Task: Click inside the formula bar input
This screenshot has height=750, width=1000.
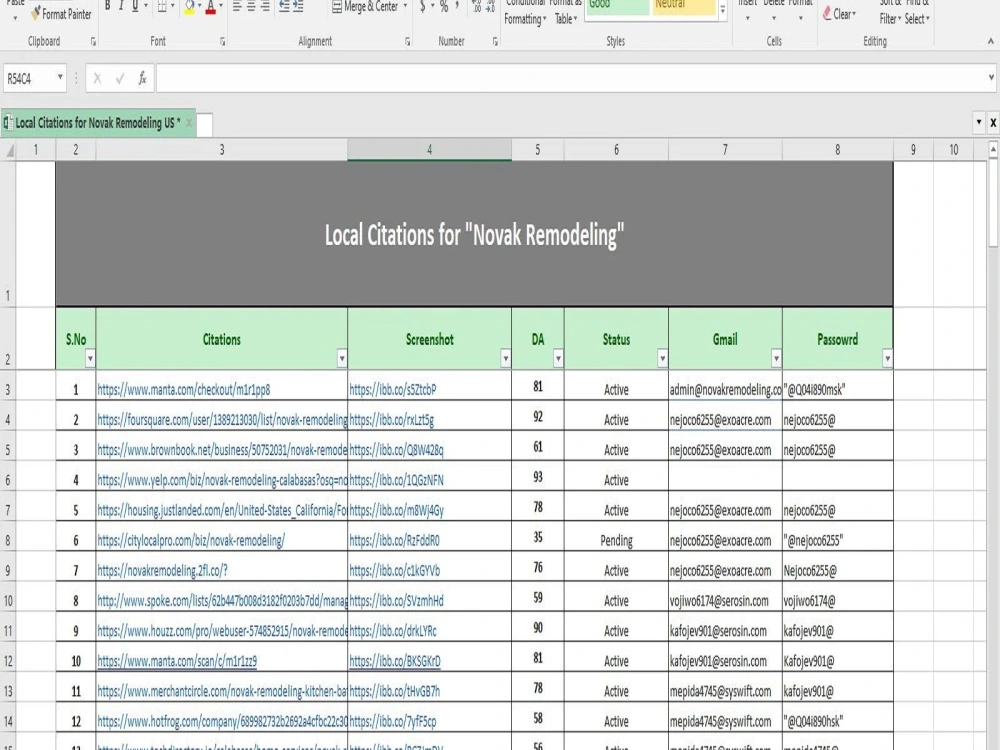Action: [x=571, y=78]
